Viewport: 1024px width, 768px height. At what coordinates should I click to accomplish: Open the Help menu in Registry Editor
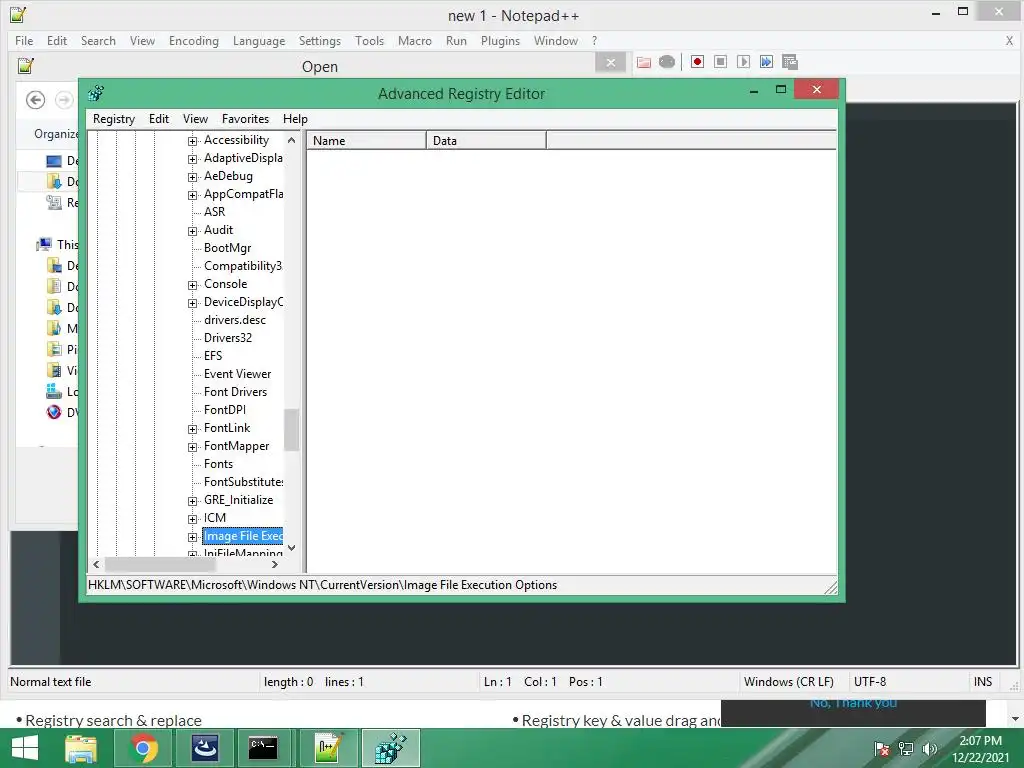click(x=295, y=119)
